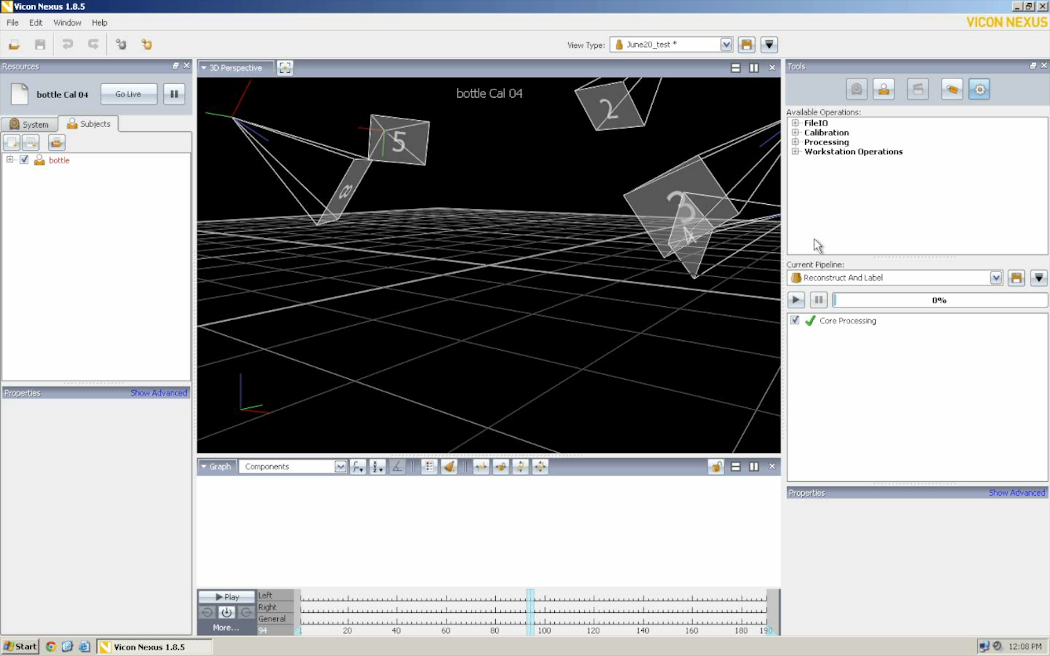Click the pipeline 0% progress bar

coord(940,300)
